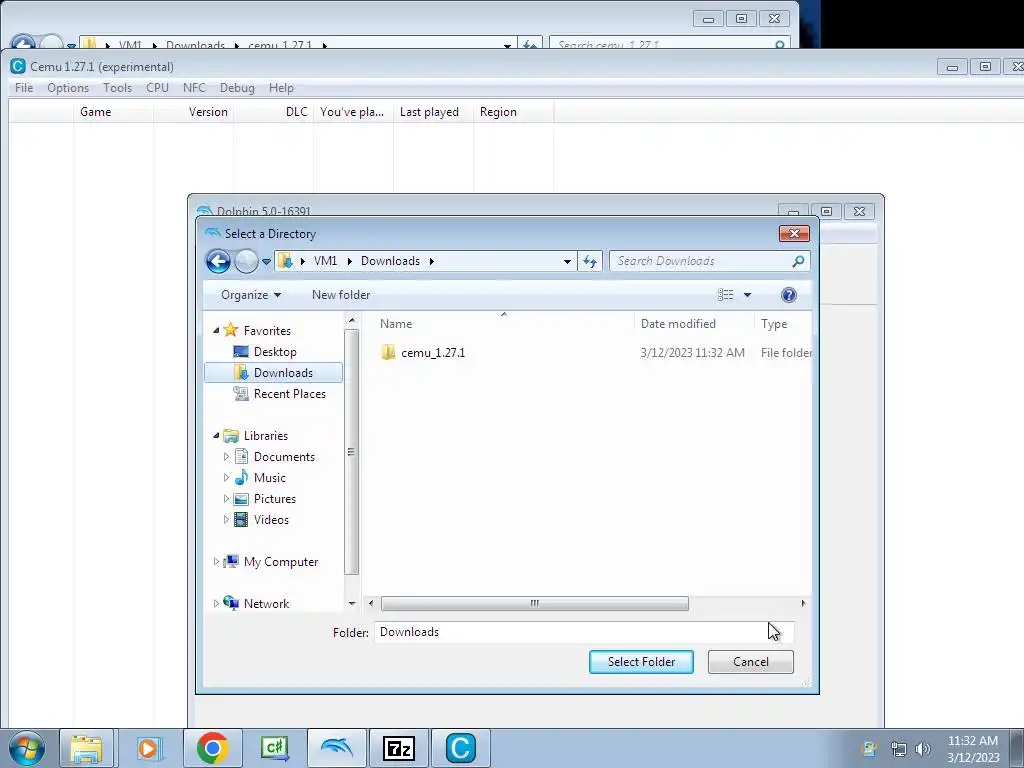
Task: Expand the Videos library
Action: 227,520
